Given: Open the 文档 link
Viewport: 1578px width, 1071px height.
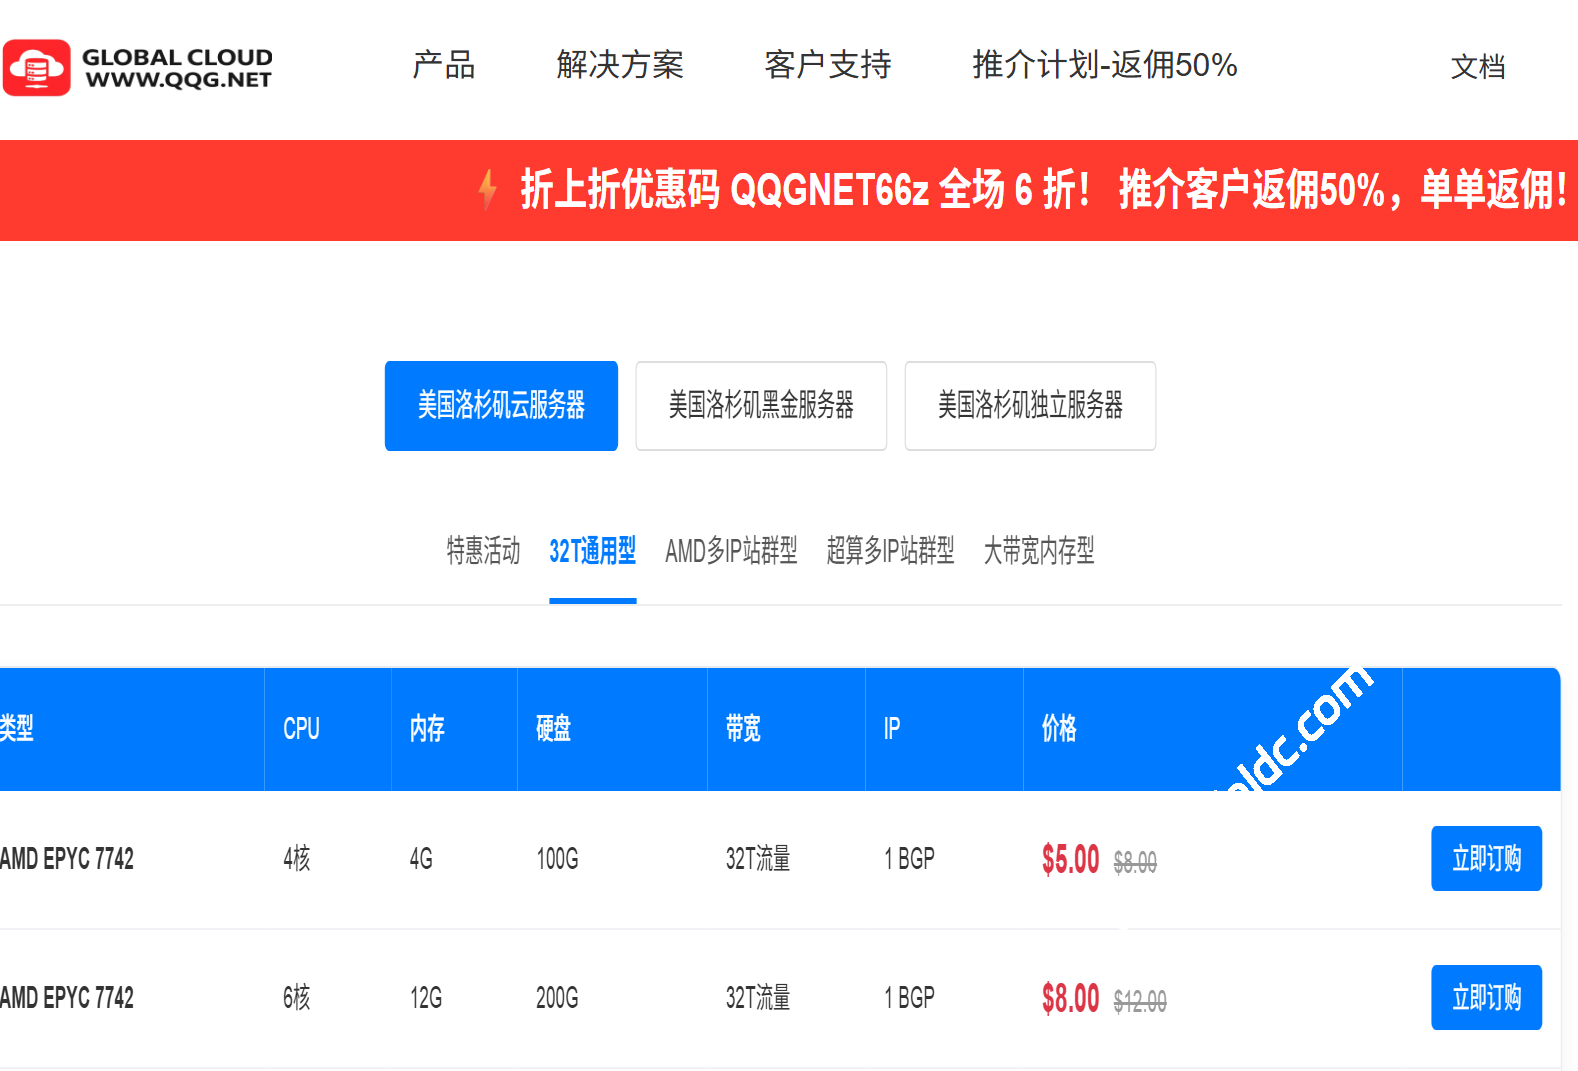Looking at the screenshot, I should (1478, 67).
